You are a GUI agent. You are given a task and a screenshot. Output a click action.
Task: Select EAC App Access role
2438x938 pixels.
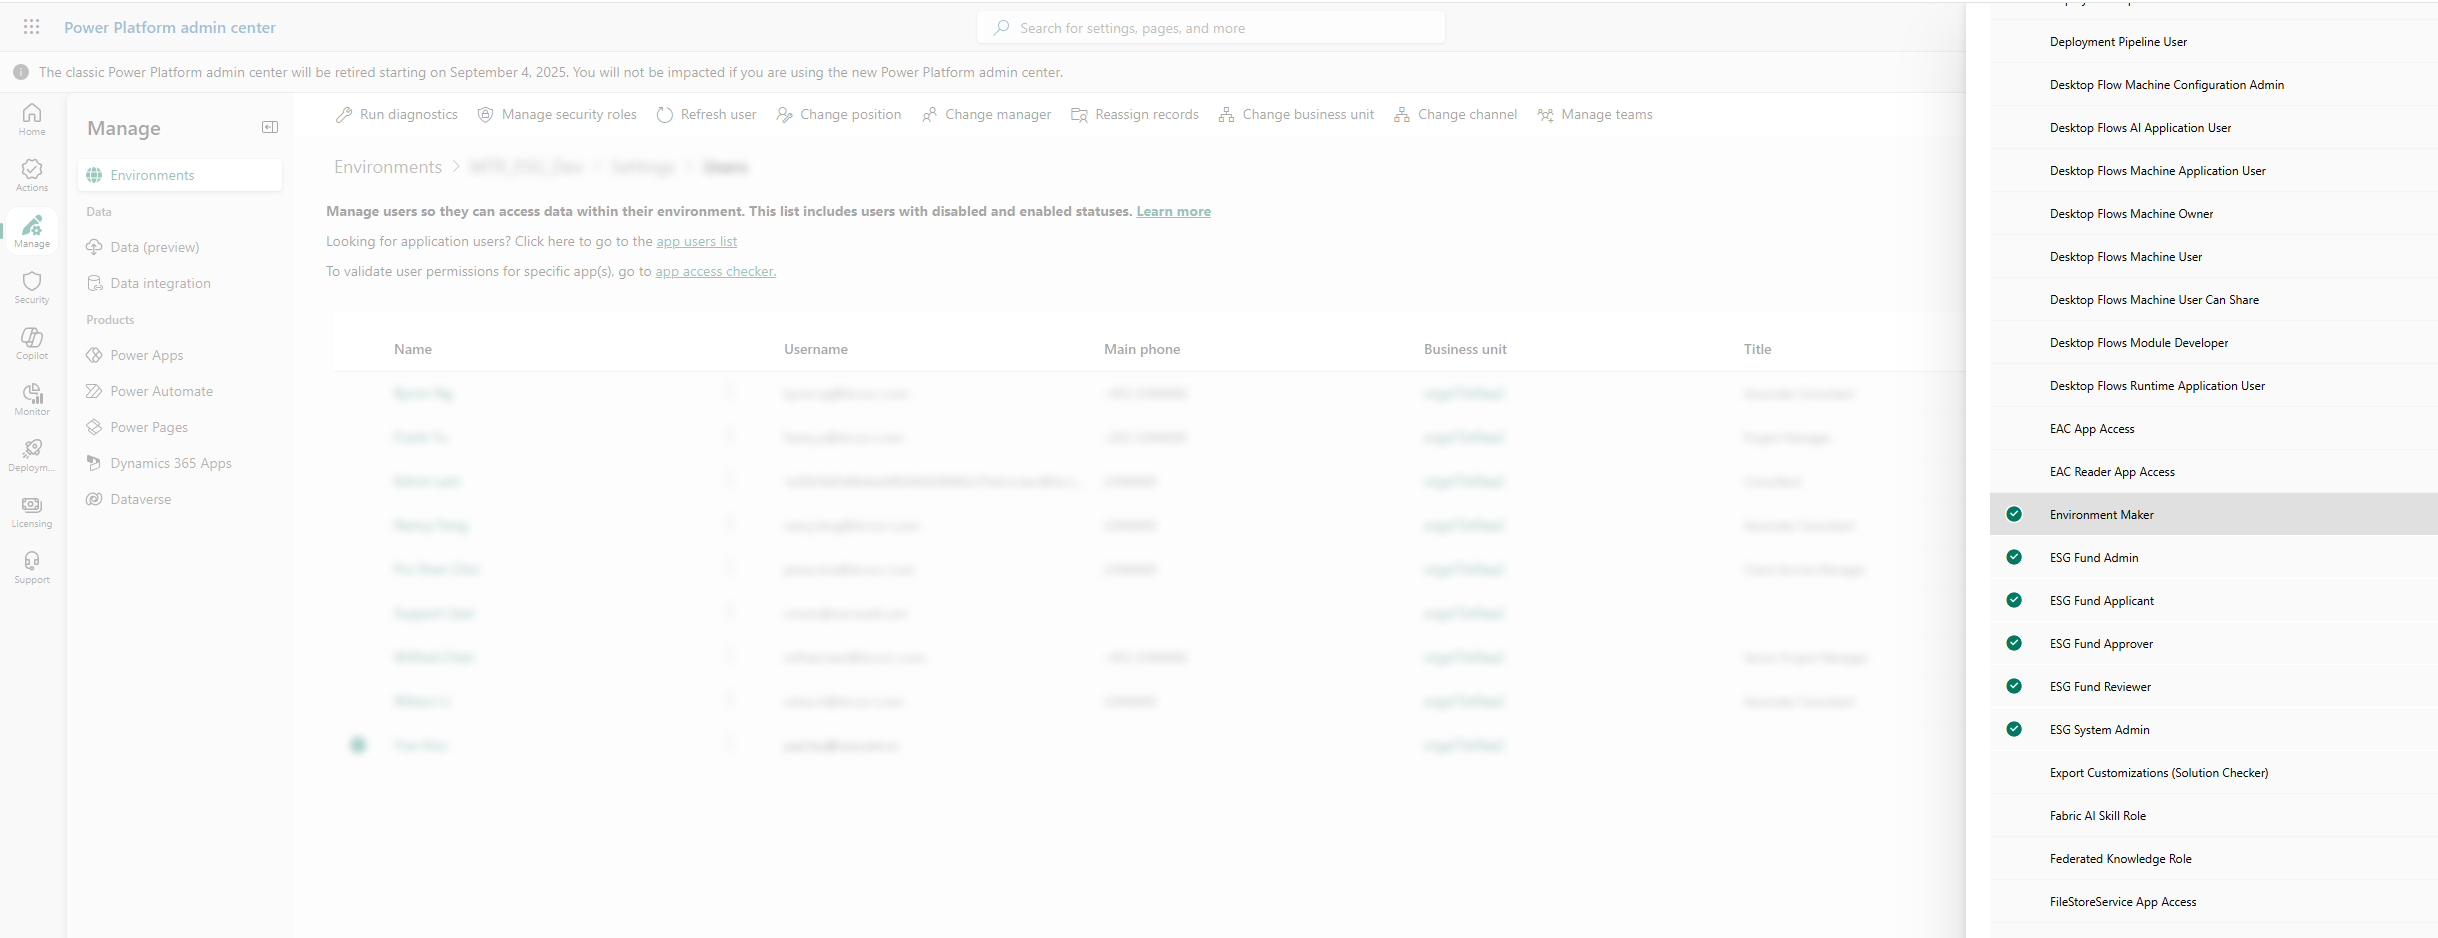coord(2213,429)
